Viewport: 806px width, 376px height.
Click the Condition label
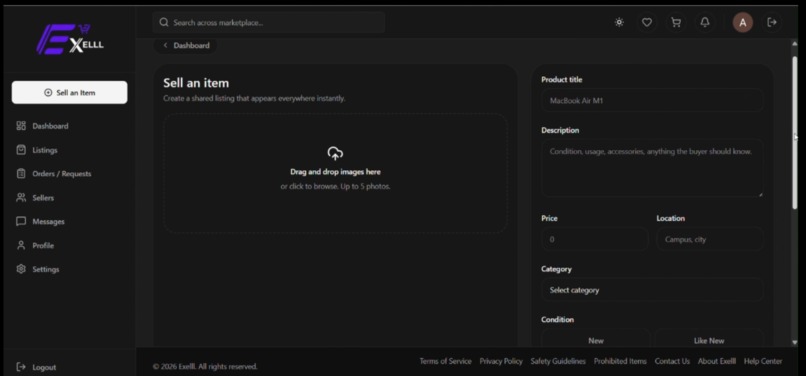point(557,319)
